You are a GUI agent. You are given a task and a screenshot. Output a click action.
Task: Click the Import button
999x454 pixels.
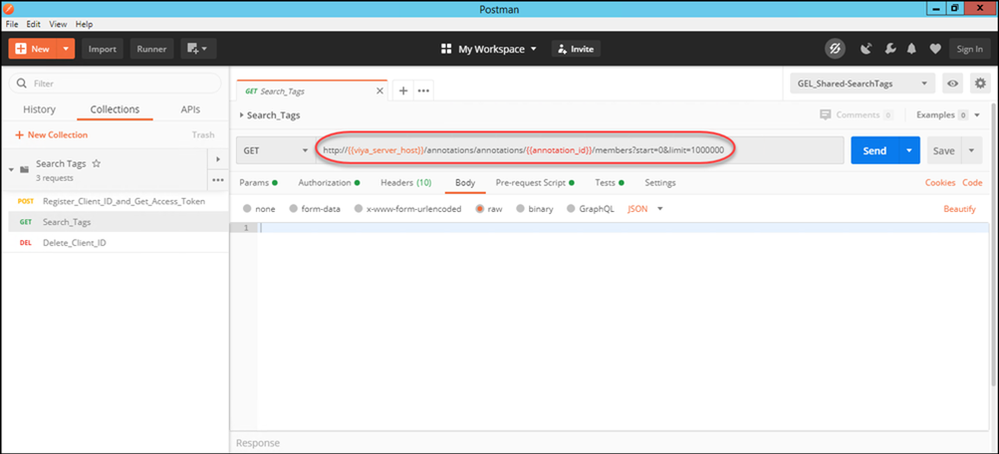point(102,49)
